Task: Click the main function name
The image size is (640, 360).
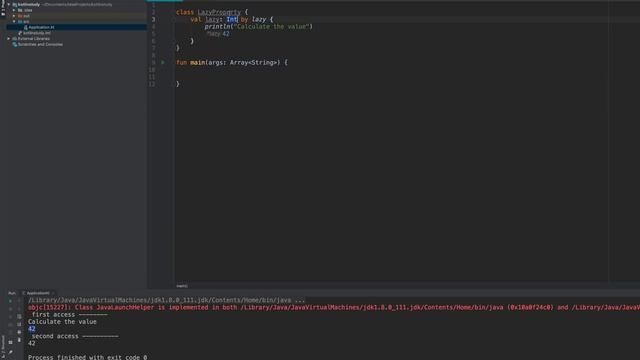Action: 198,62
